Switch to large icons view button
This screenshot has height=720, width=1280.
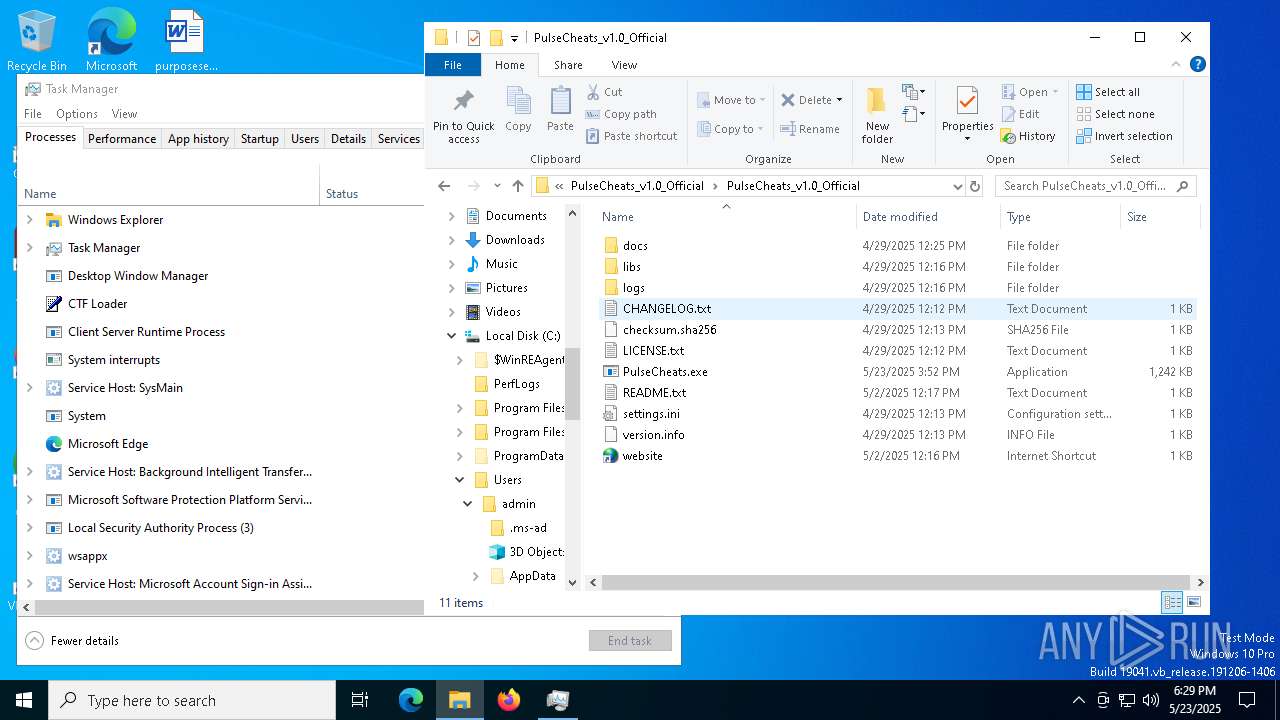tap(1193, 602)
